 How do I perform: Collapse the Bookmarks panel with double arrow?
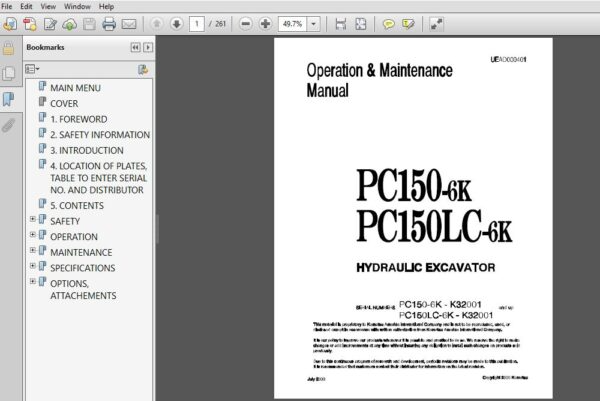pyautogui.click(x=135, y=47)
